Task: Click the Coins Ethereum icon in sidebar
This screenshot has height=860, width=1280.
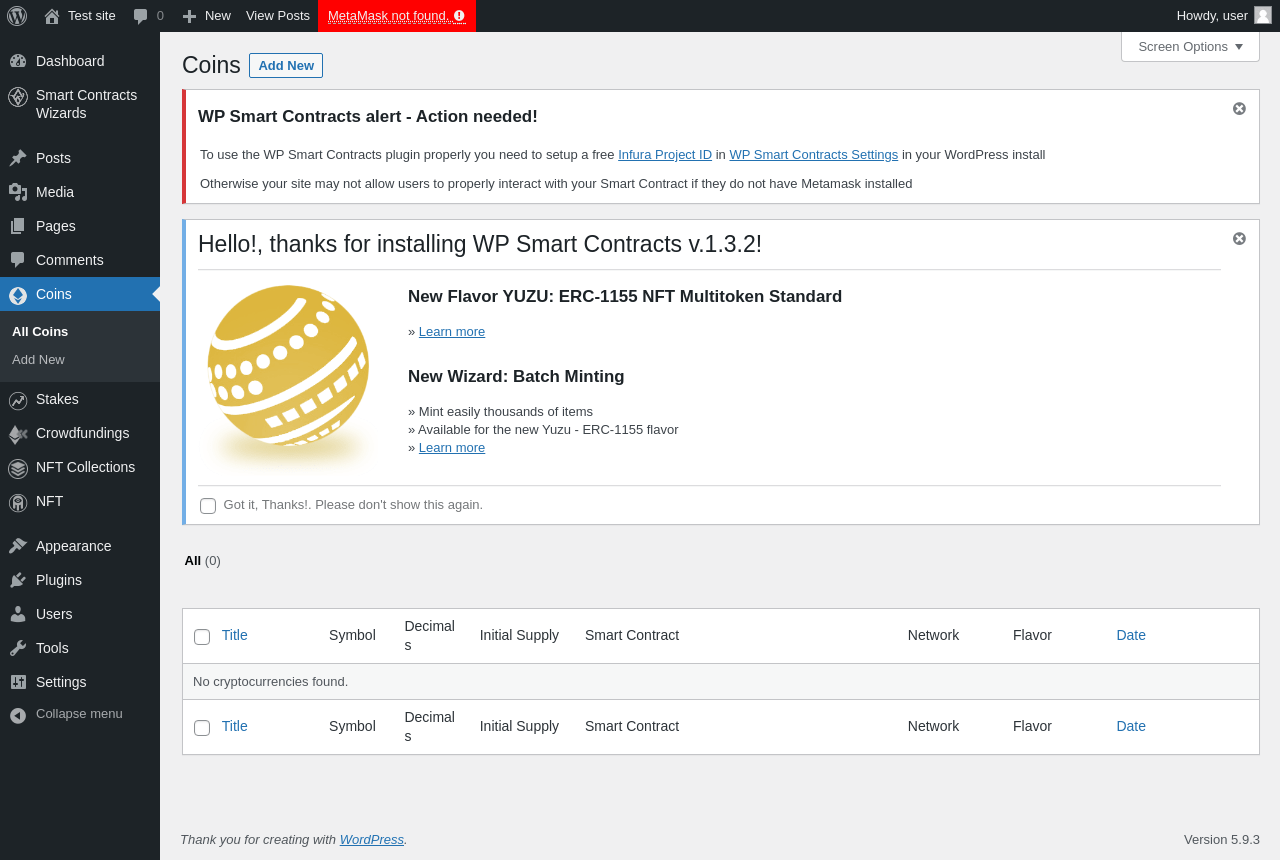Action: pos(18,295)
